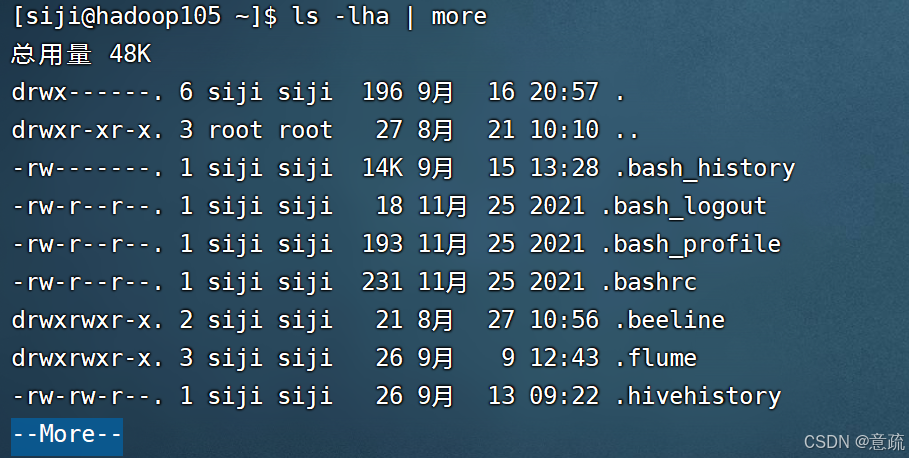Viewport: 909px width, 458px height.
Task: Click the command text ls -lha
Action: click(x=341, y=16)
